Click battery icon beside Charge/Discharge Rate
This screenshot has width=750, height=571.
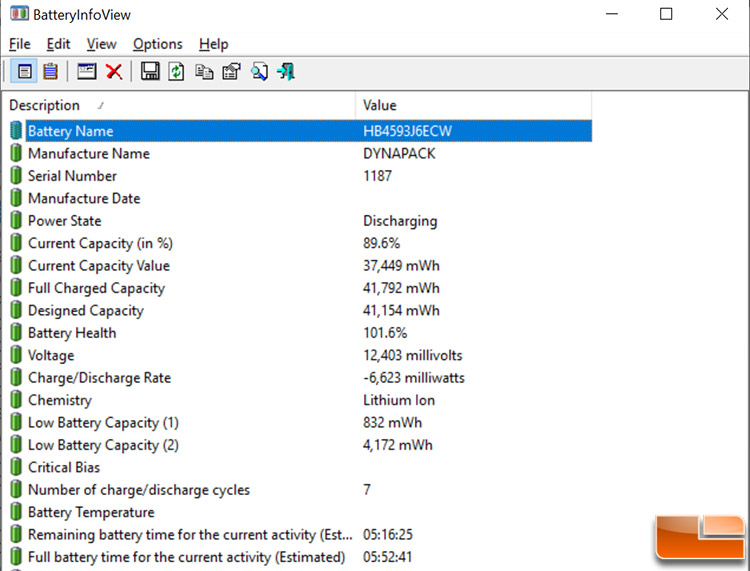pyautogui.click(x=16, y=378)
